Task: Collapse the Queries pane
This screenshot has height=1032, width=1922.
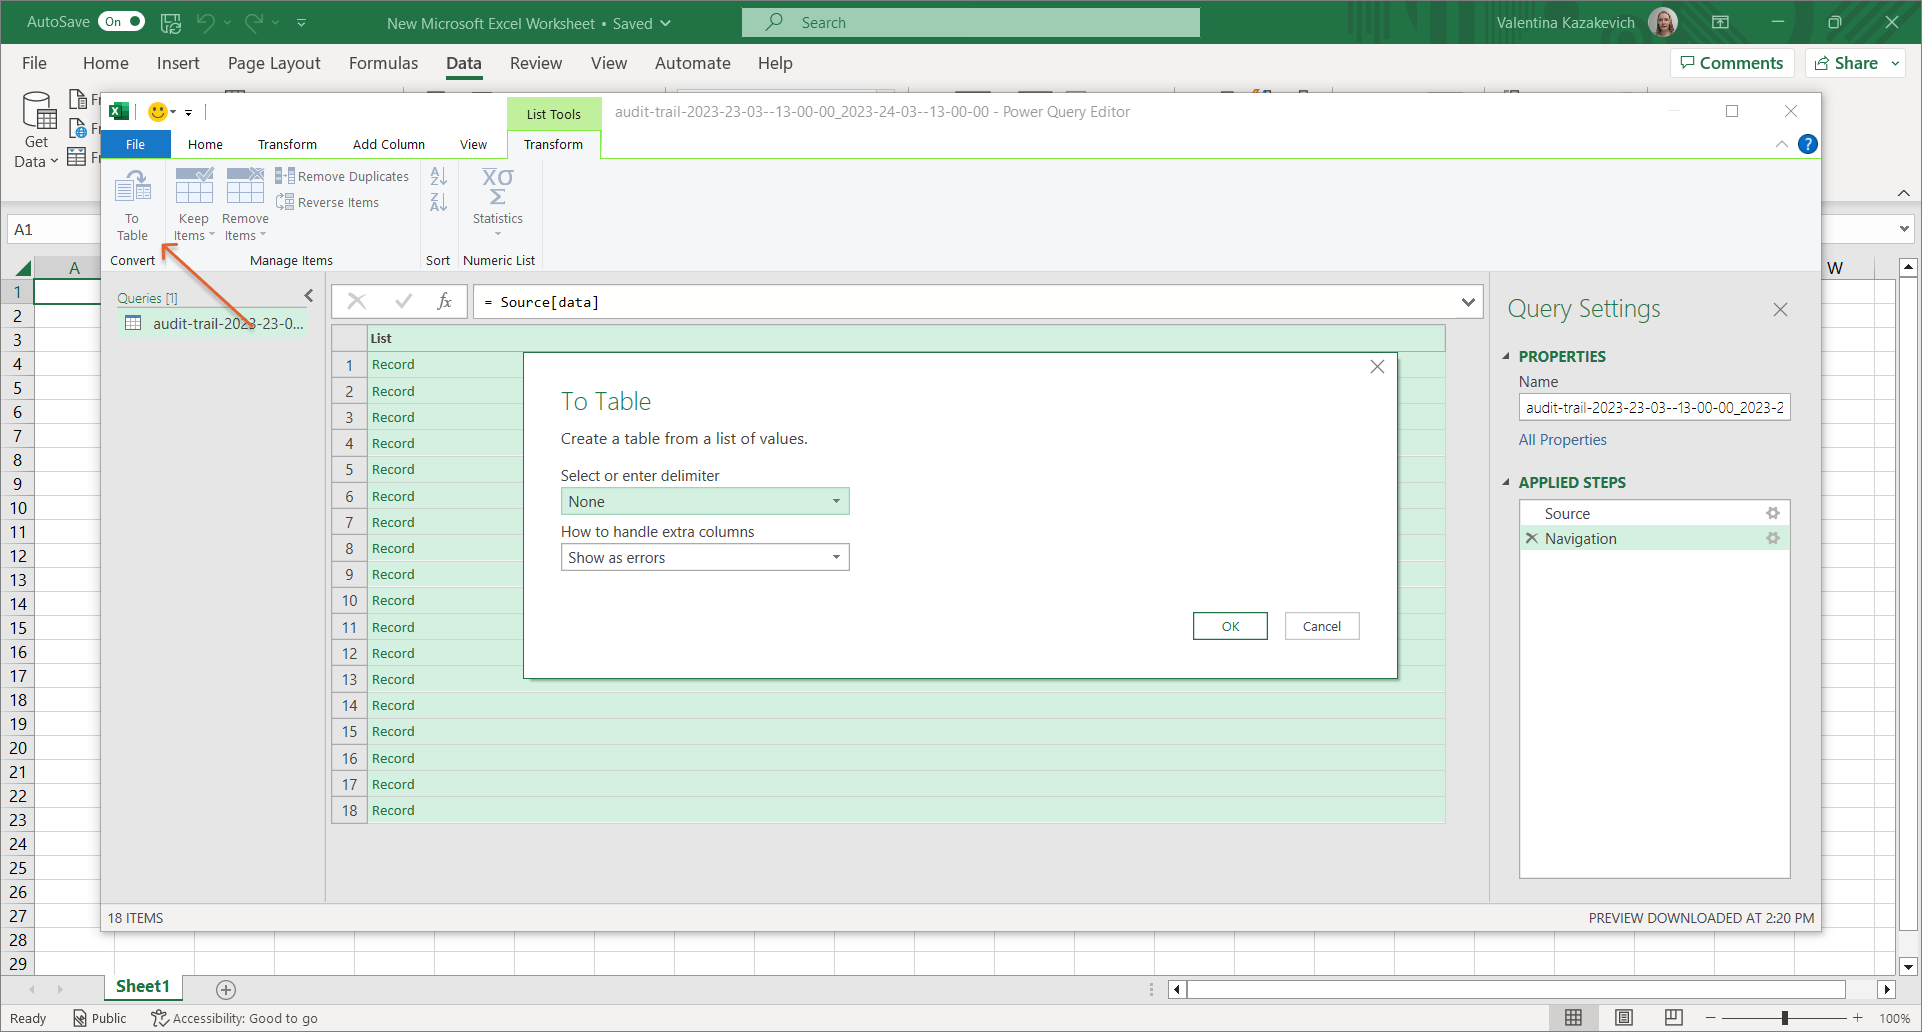Action: tap(309, 296)
